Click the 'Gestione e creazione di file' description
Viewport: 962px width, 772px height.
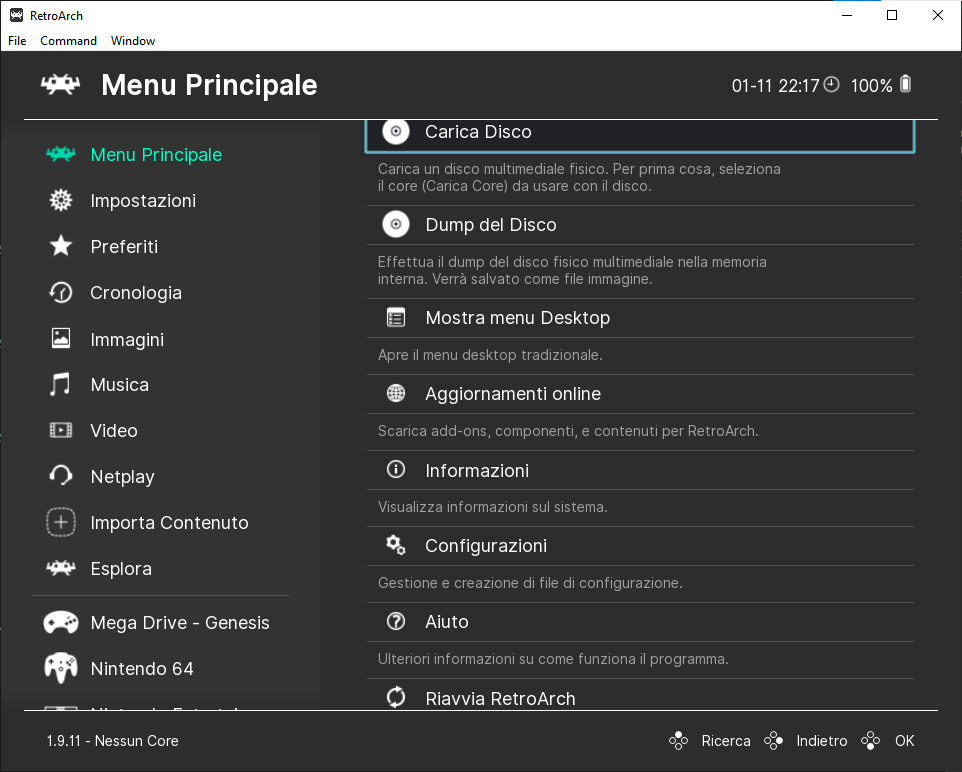tap(530, 582)
